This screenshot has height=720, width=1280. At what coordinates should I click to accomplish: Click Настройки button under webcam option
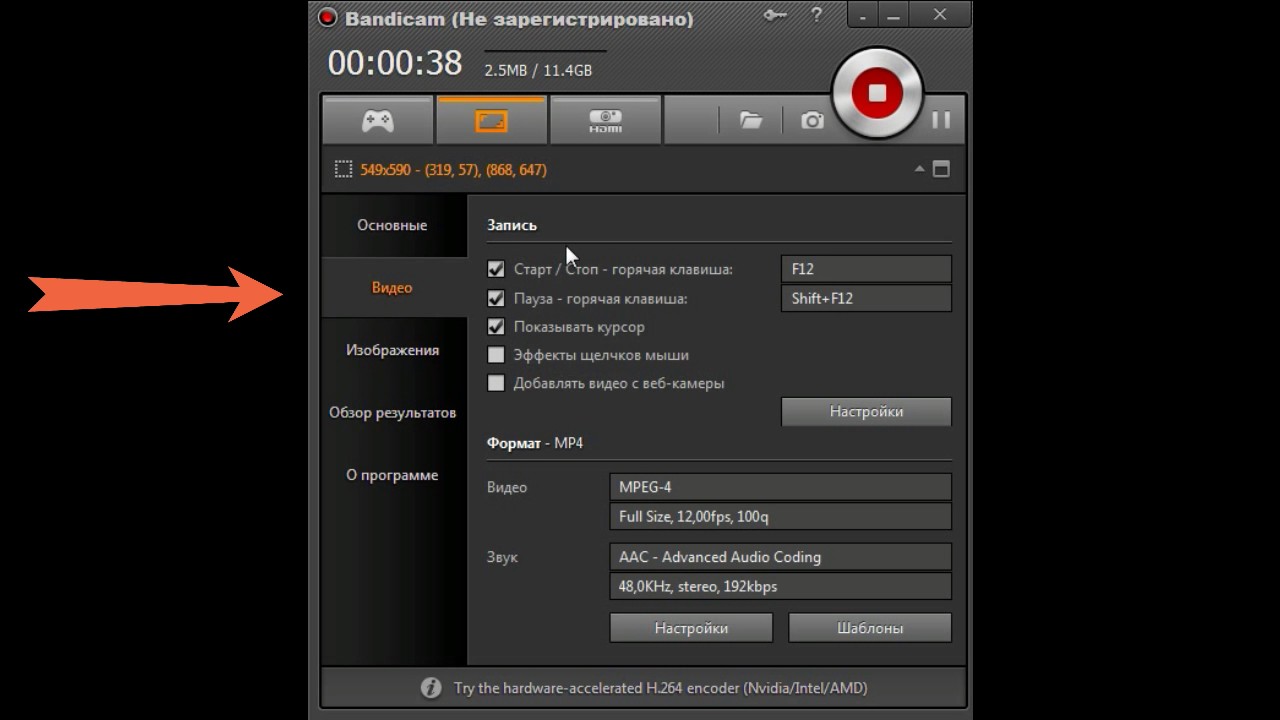click(x=866, y=412)
